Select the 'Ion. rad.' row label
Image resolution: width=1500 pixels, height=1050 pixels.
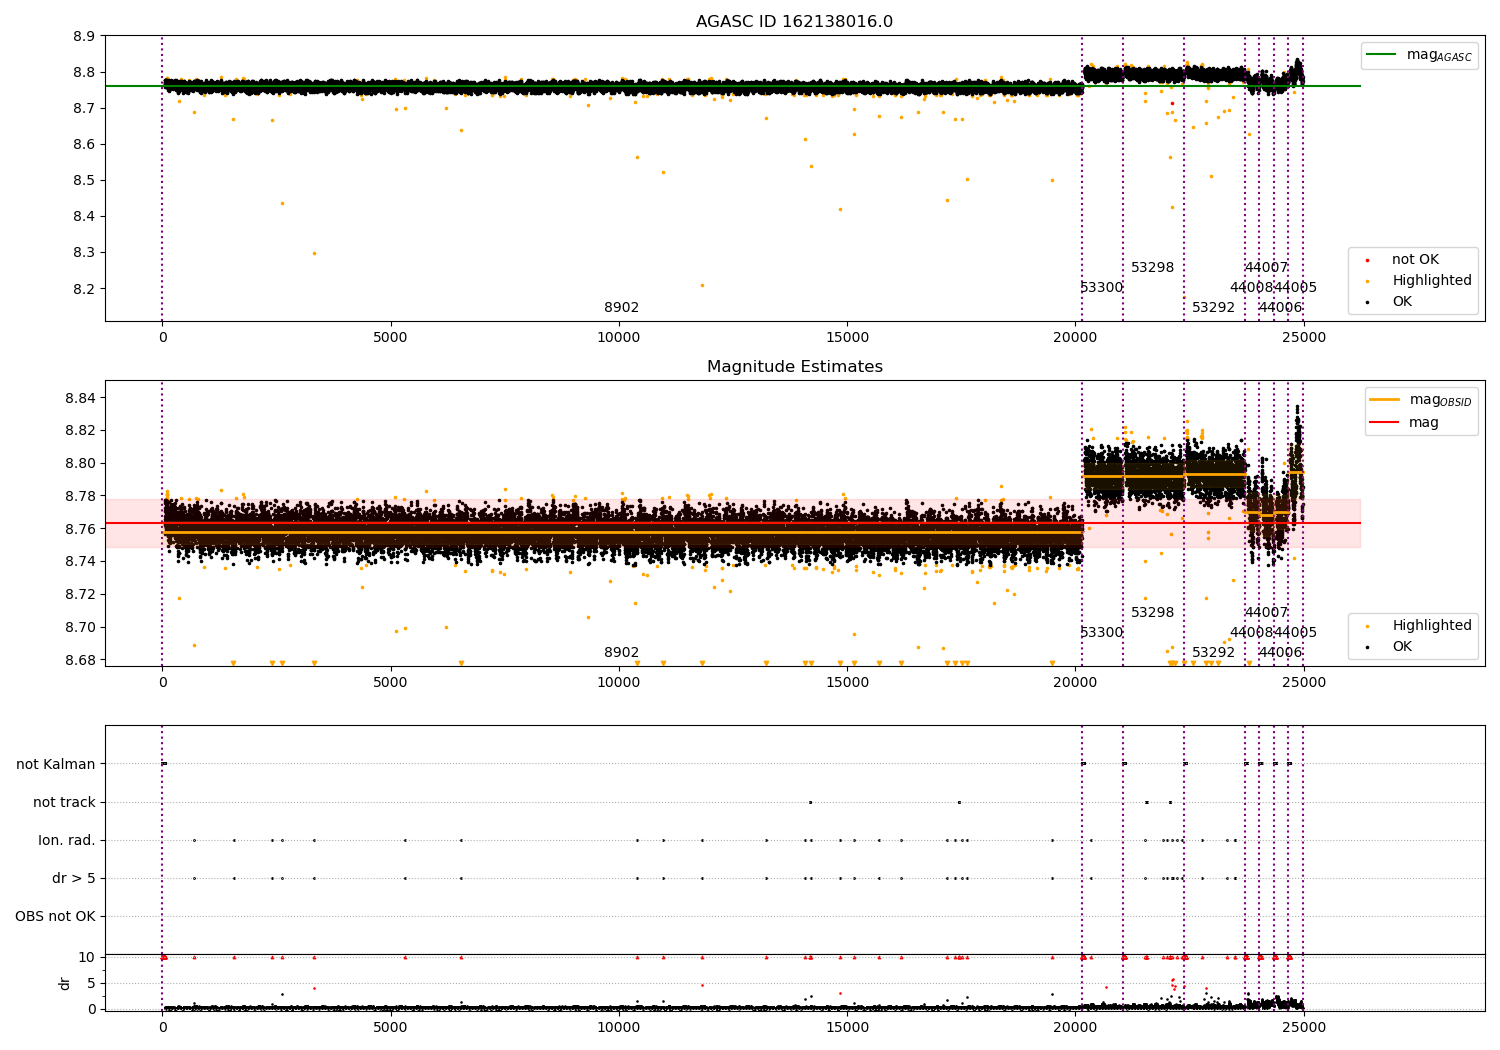(67, 841)
